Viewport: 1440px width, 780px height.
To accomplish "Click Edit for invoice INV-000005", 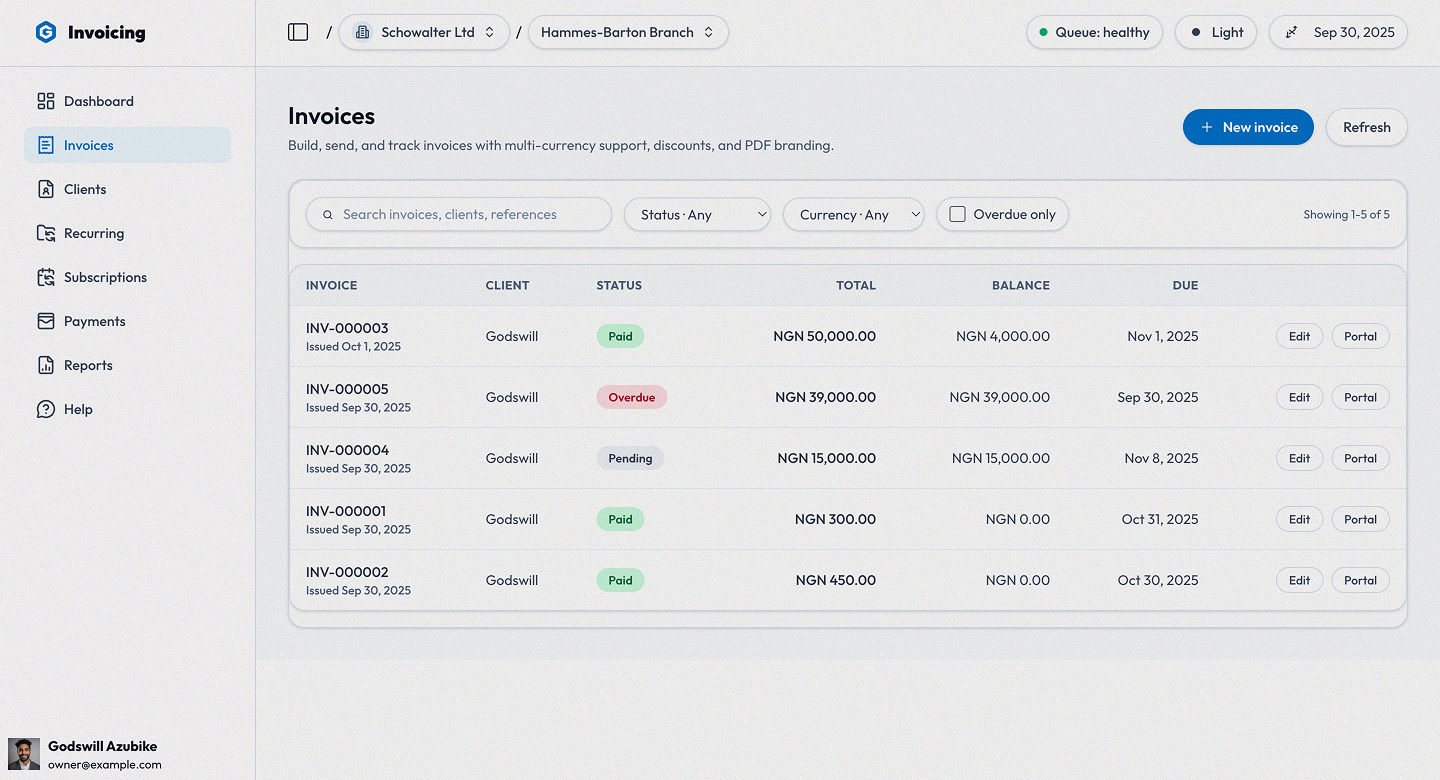I will tap(1299, 397).
